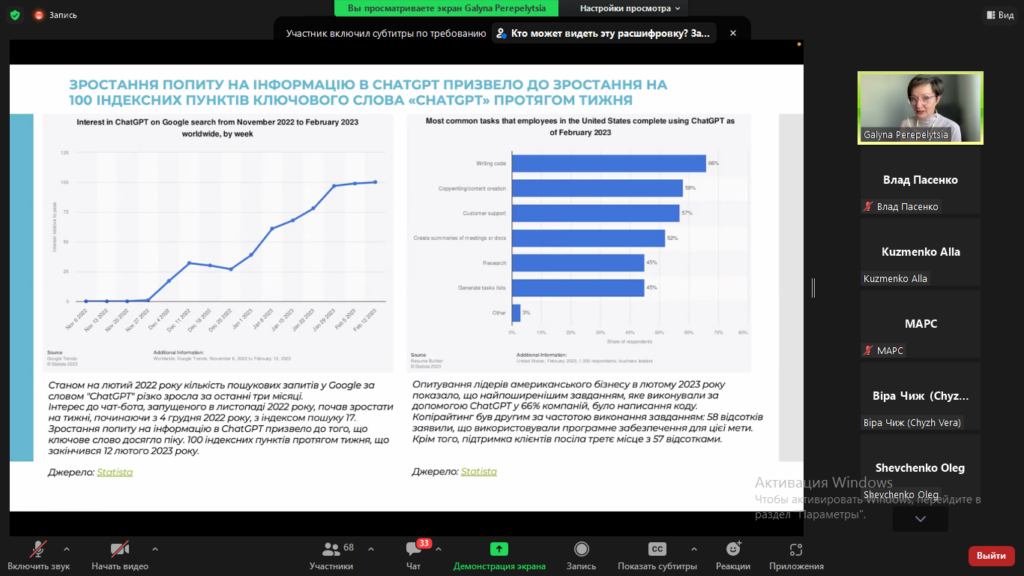Expand subtitles options arrow
The image size is (1024, 576).
[694, 550]
